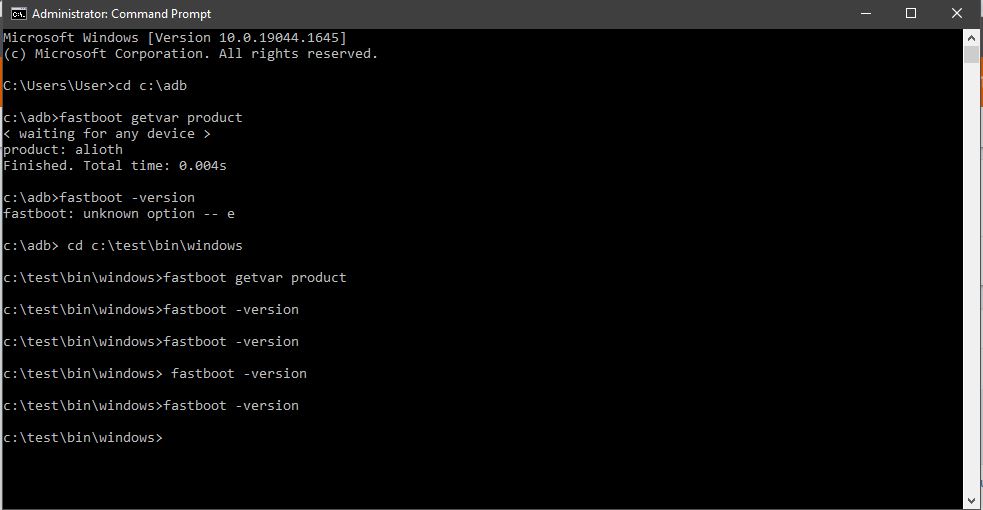Click the 'cd c:\adb' command line
983x510 pixels.
pos(95,86)
